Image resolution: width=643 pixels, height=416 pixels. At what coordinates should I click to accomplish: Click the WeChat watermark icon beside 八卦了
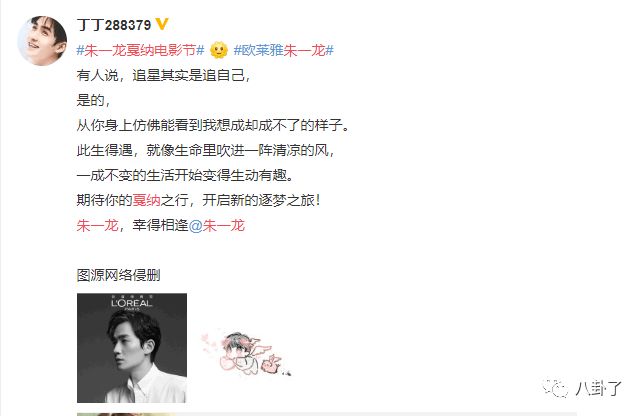556,388
